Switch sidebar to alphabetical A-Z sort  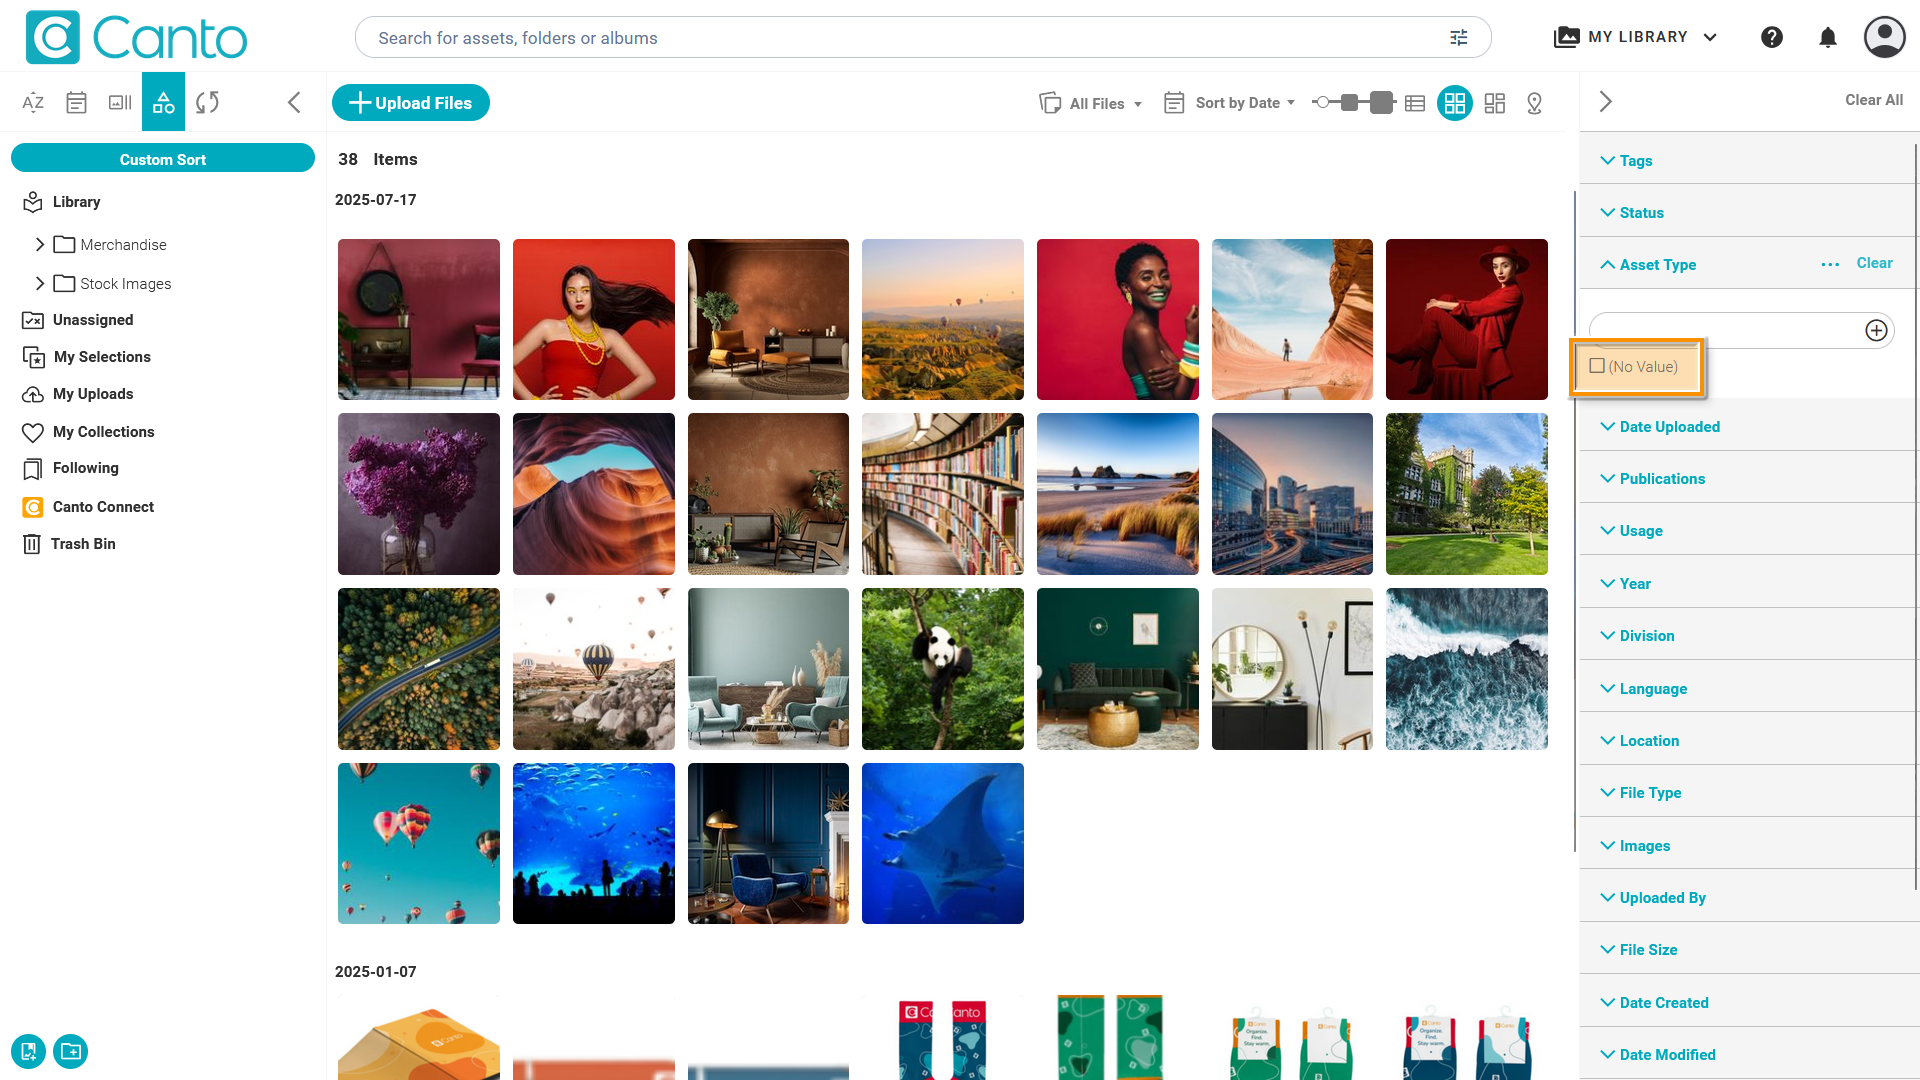[33, 102]
